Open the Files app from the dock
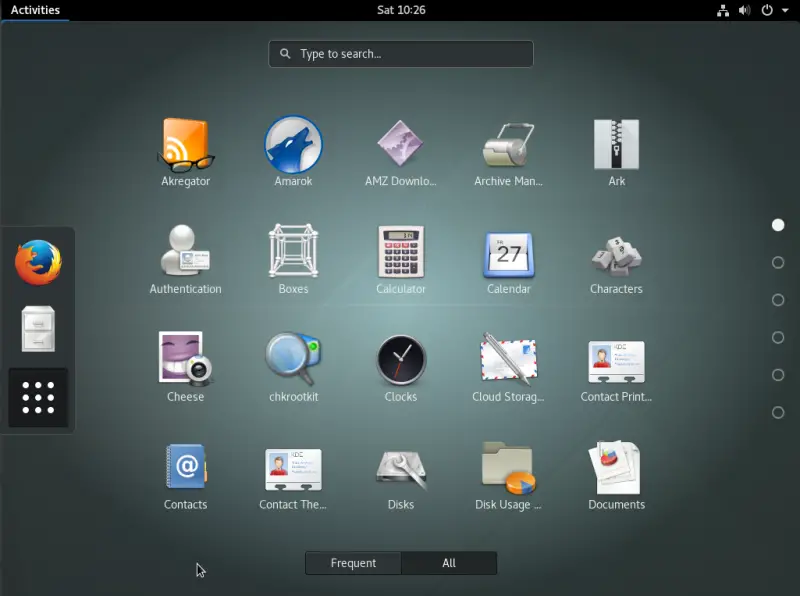This screenshot has width=800, height=596. [x=38, y=330]
